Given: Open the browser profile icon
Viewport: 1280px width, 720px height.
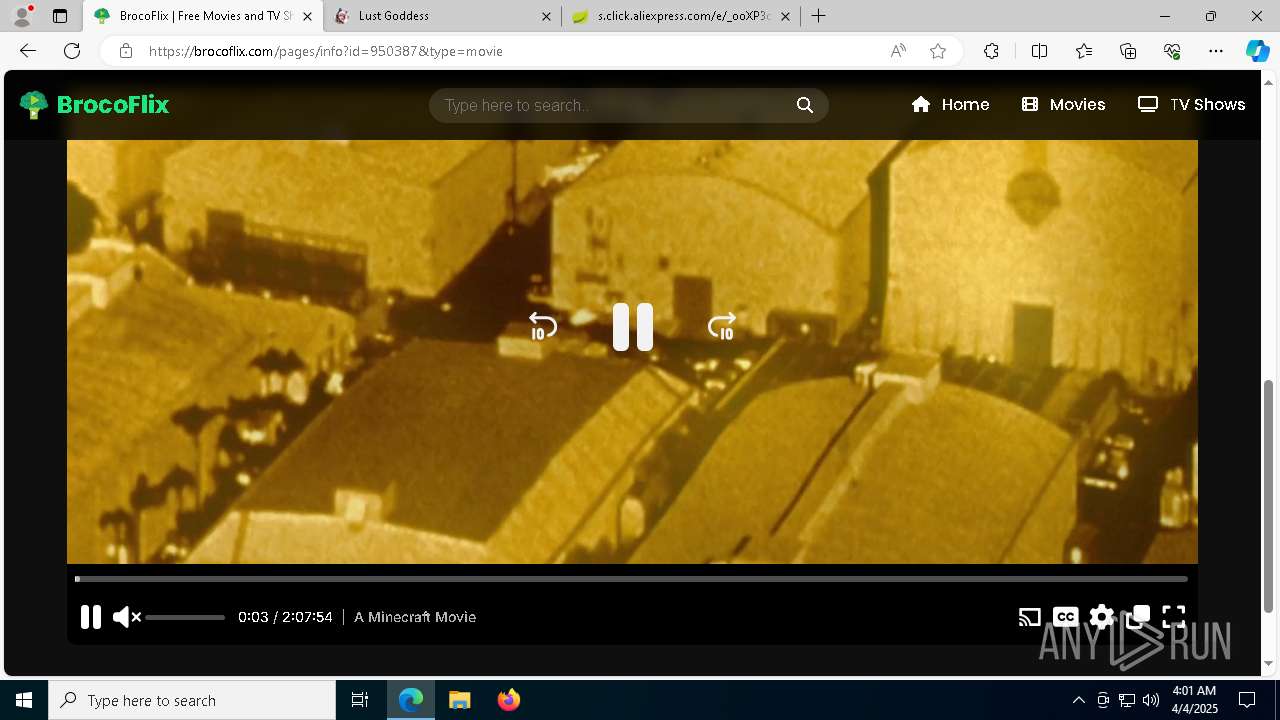Looking at the screenshot, I should click(x=22, y=16).
